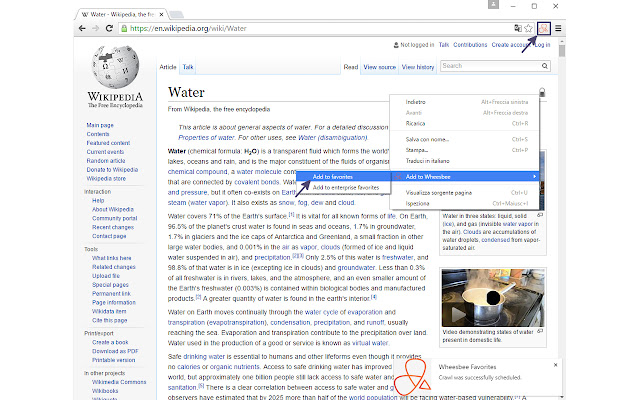The width and height of the screenshot is (640, 400).
Task: Choose Add to enterprise favorites
Action: click(345, 187)
